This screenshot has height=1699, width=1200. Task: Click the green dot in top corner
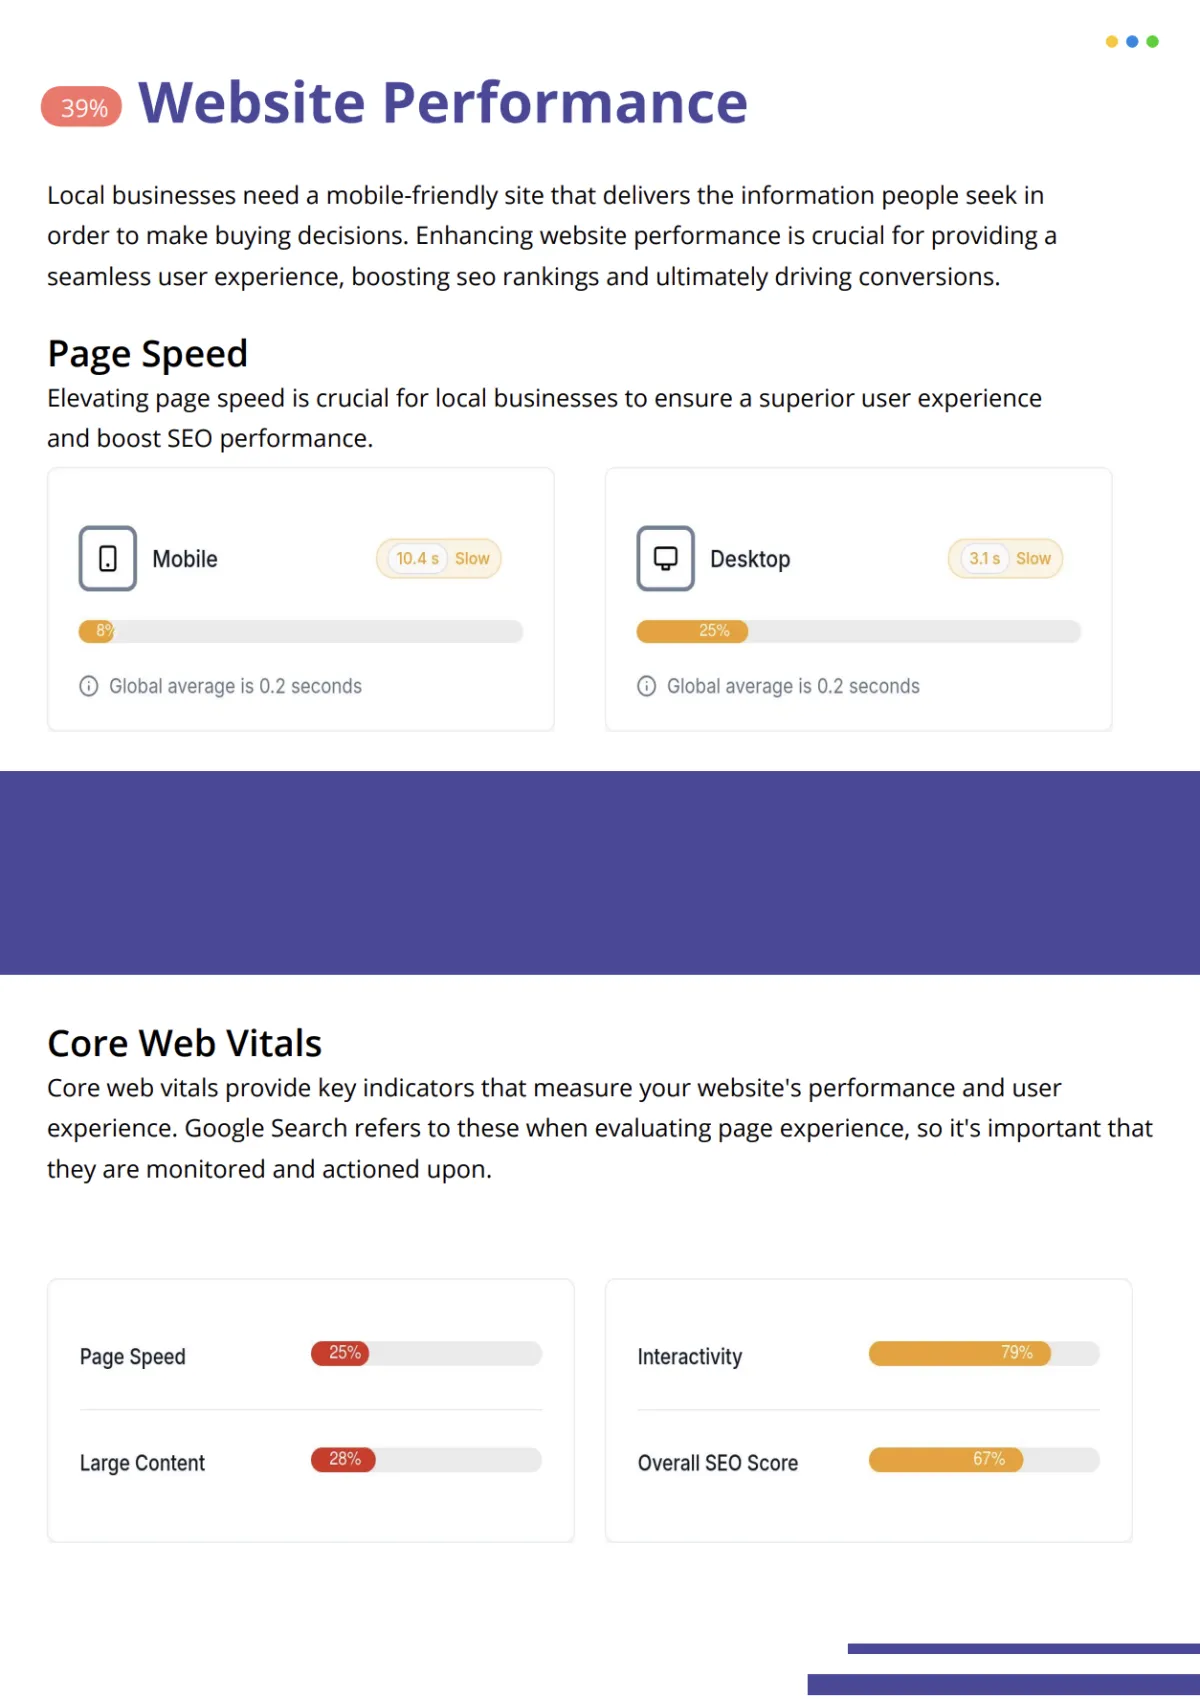pyautogui.click(x=1153, y=42)
